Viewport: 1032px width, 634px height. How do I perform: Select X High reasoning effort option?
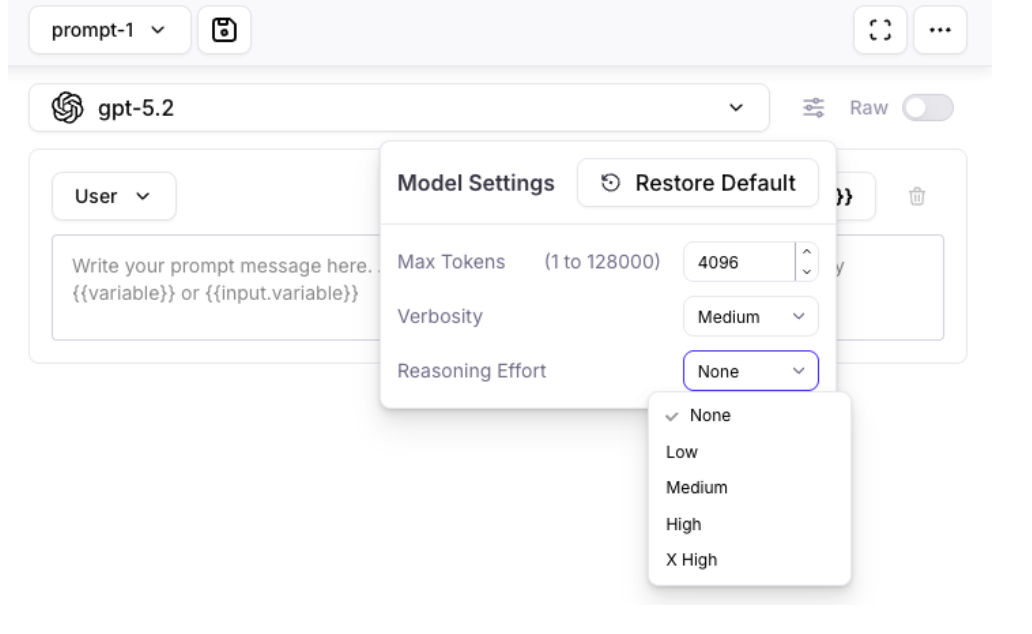[692, 560]
